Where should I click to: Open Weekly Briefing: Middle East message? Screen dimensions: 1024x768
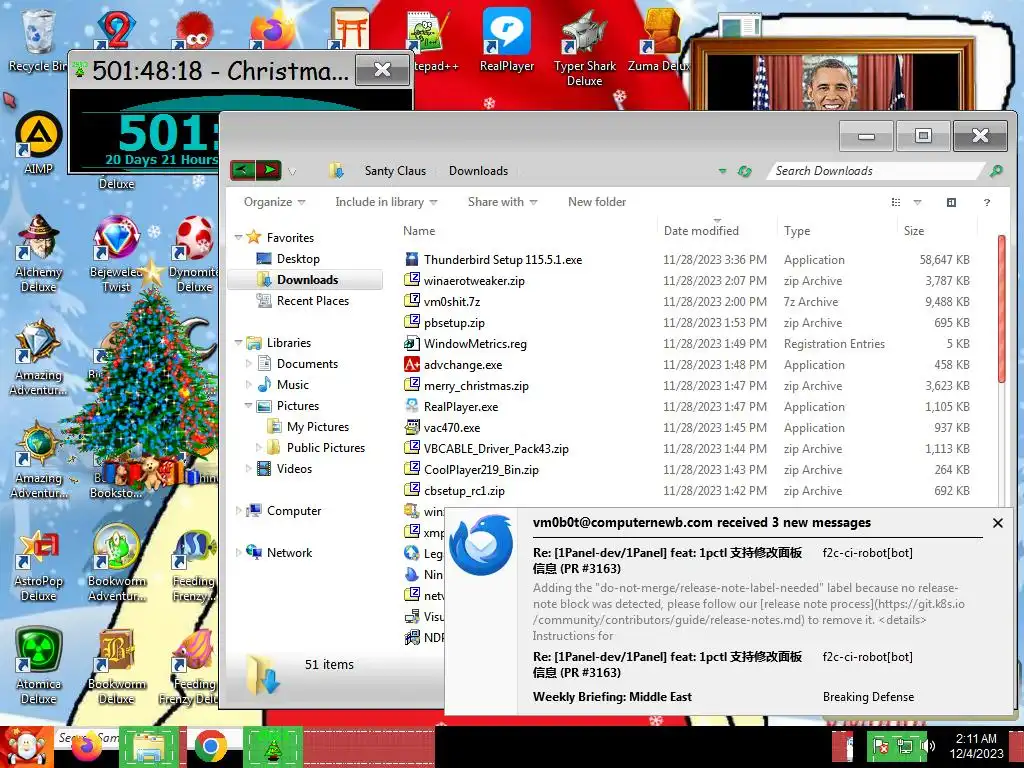pyautogui.click(x=612, y=697)
